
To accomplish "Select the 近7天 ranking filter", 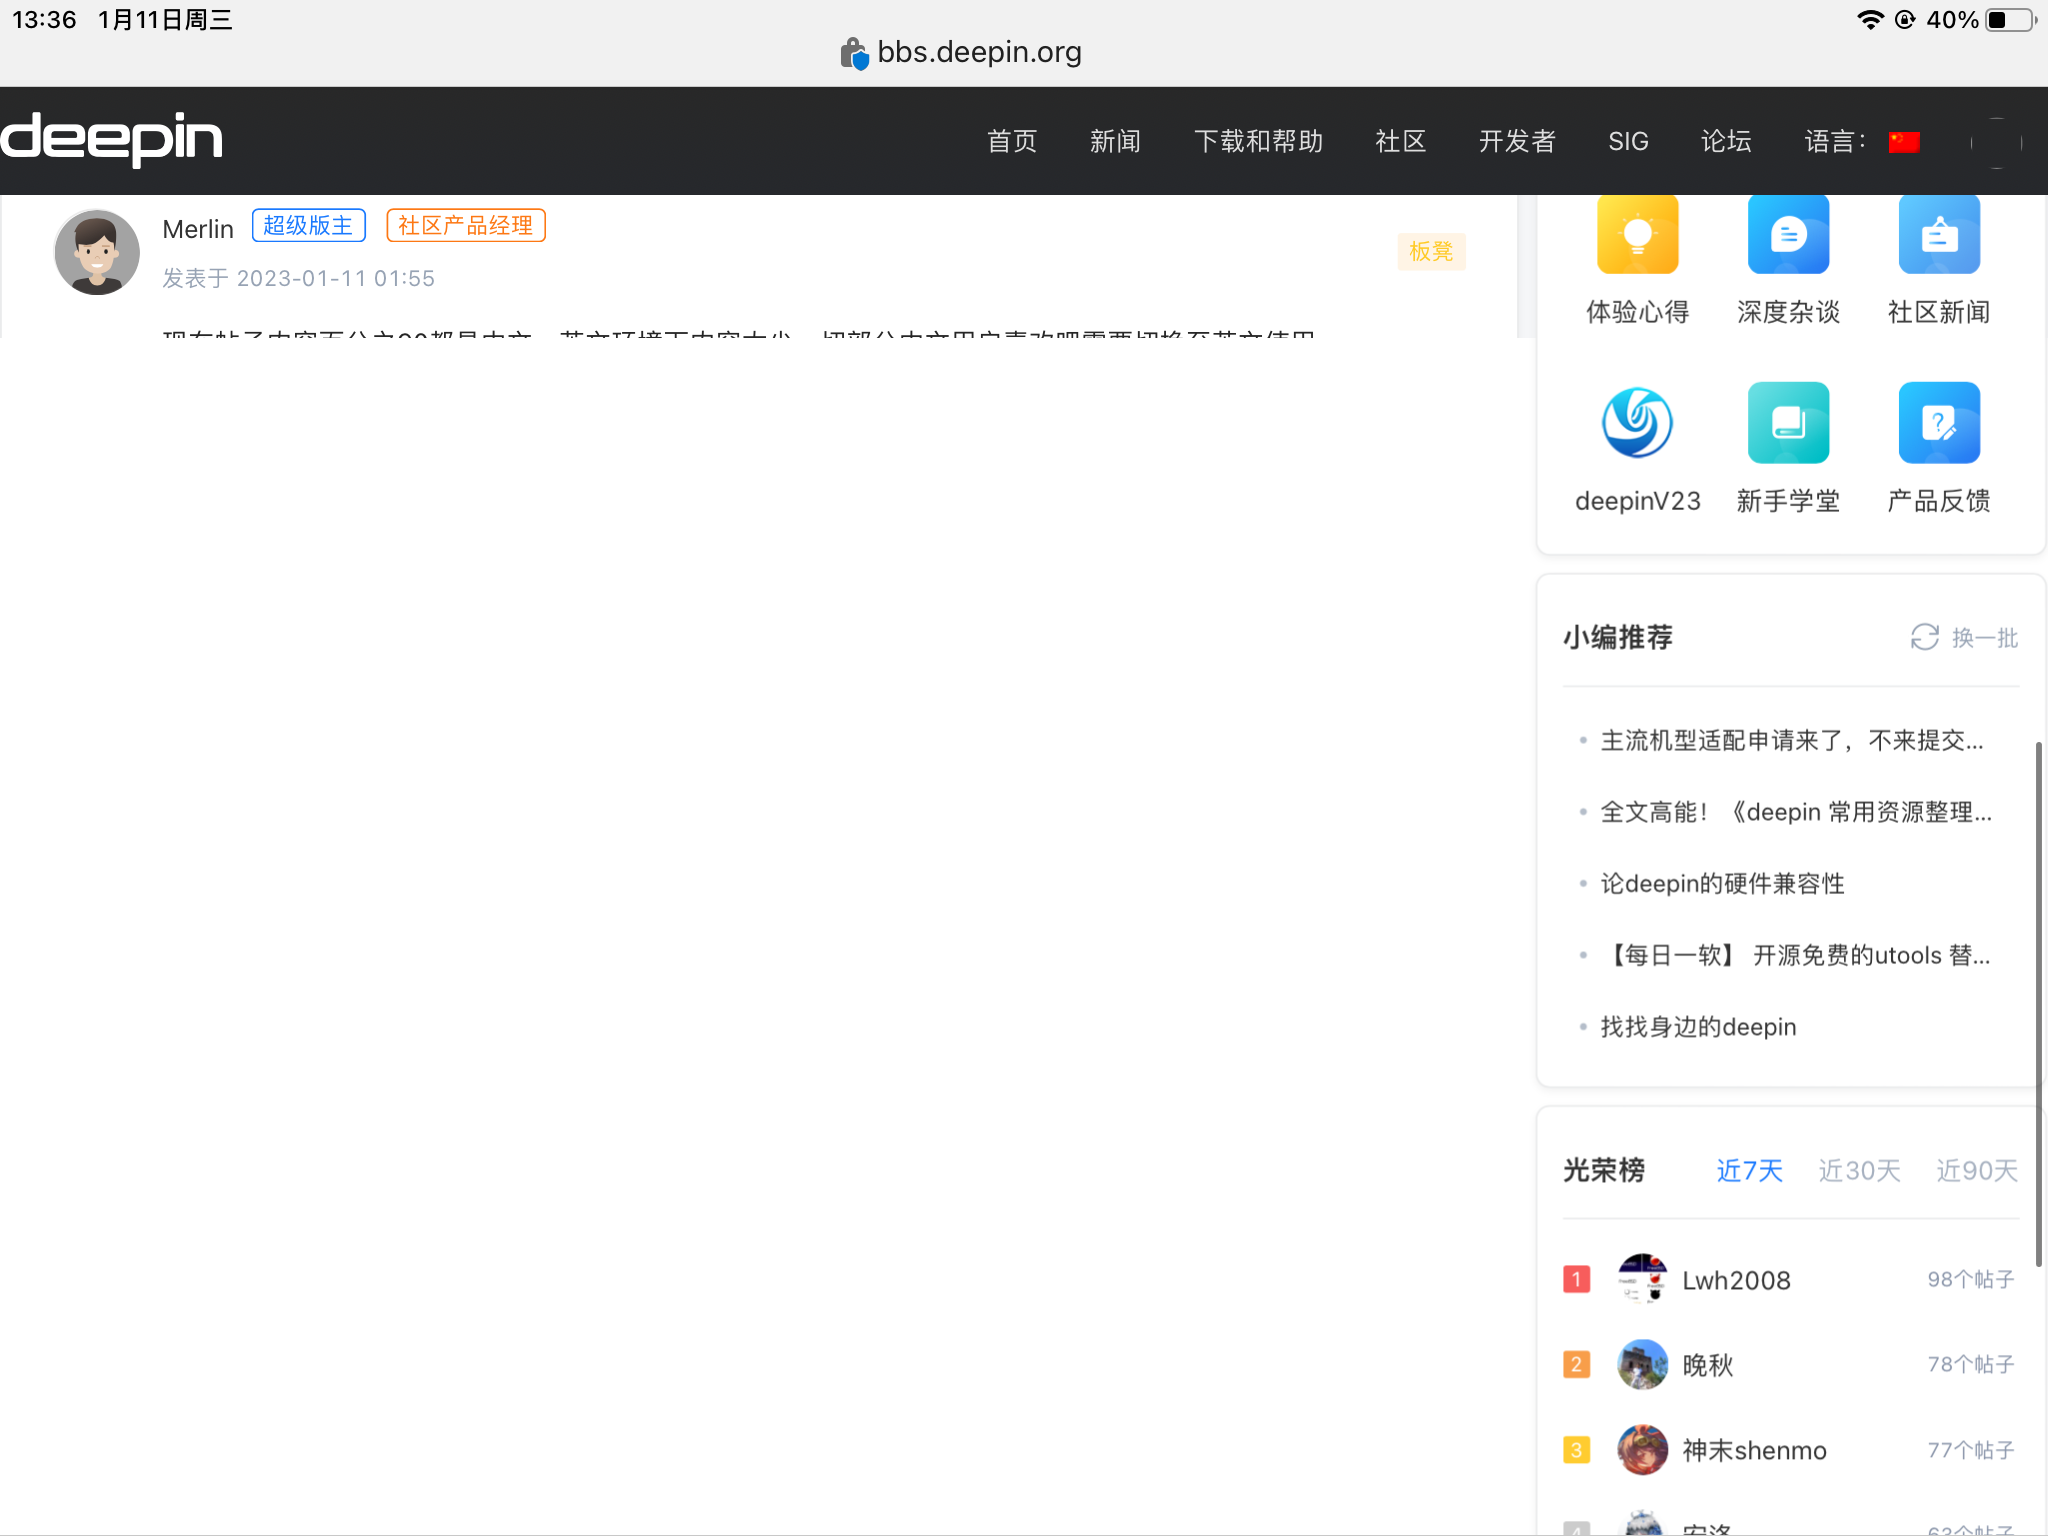I will (1748, 1170).
